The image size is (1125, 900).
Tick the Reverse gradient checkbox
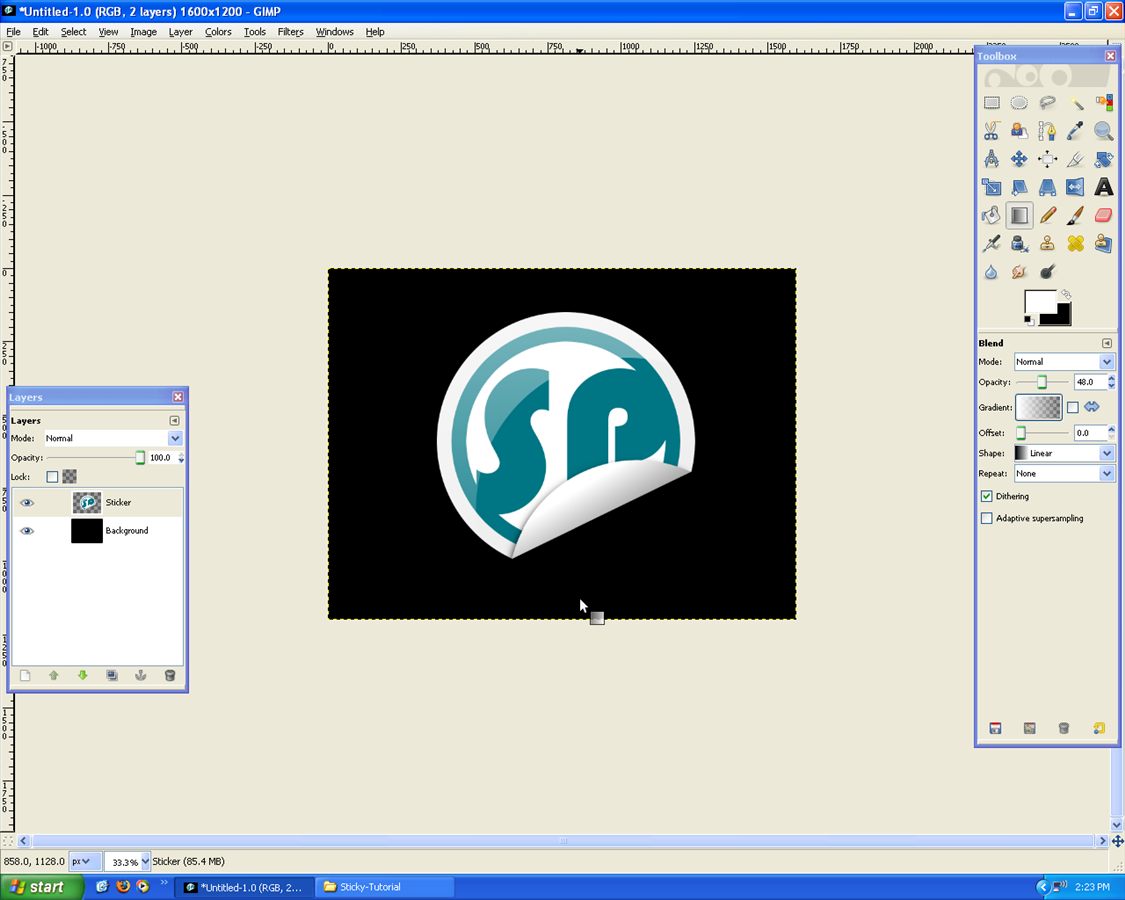click(1073, 408)
